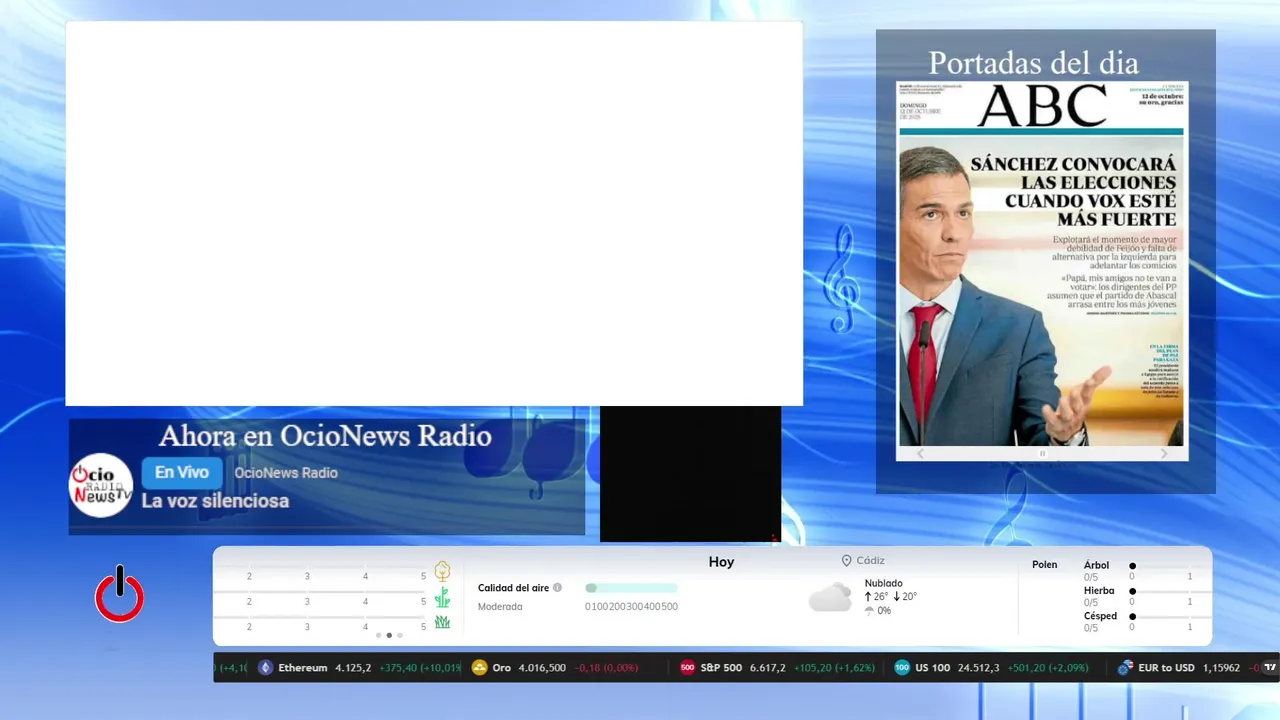Click the Cádiz location pin icon
Viewport: 1280px width, 720px height.
[846, 561]
